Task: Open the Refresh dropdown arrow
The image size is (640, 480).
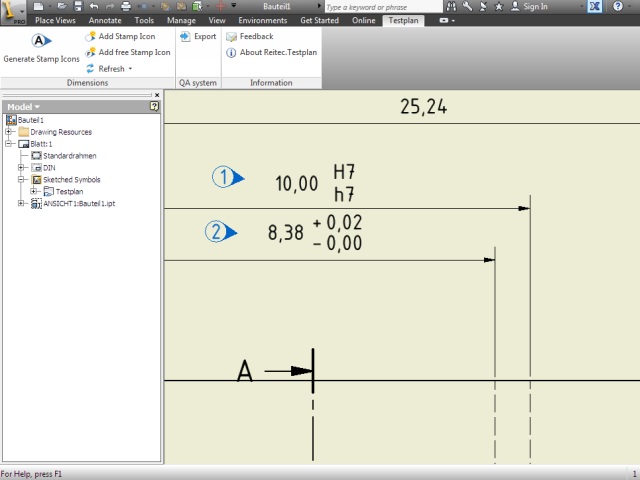Action: click(130, 69)
